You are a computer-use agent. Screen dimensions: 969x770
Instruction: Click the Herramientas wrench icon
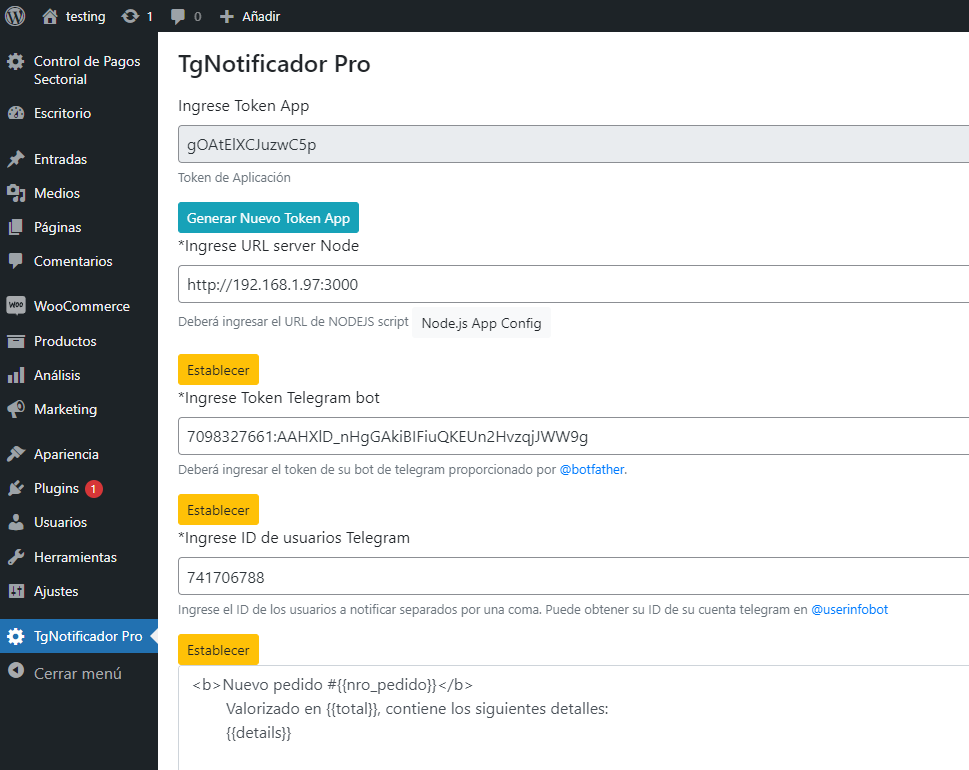(x=14, y=556)
